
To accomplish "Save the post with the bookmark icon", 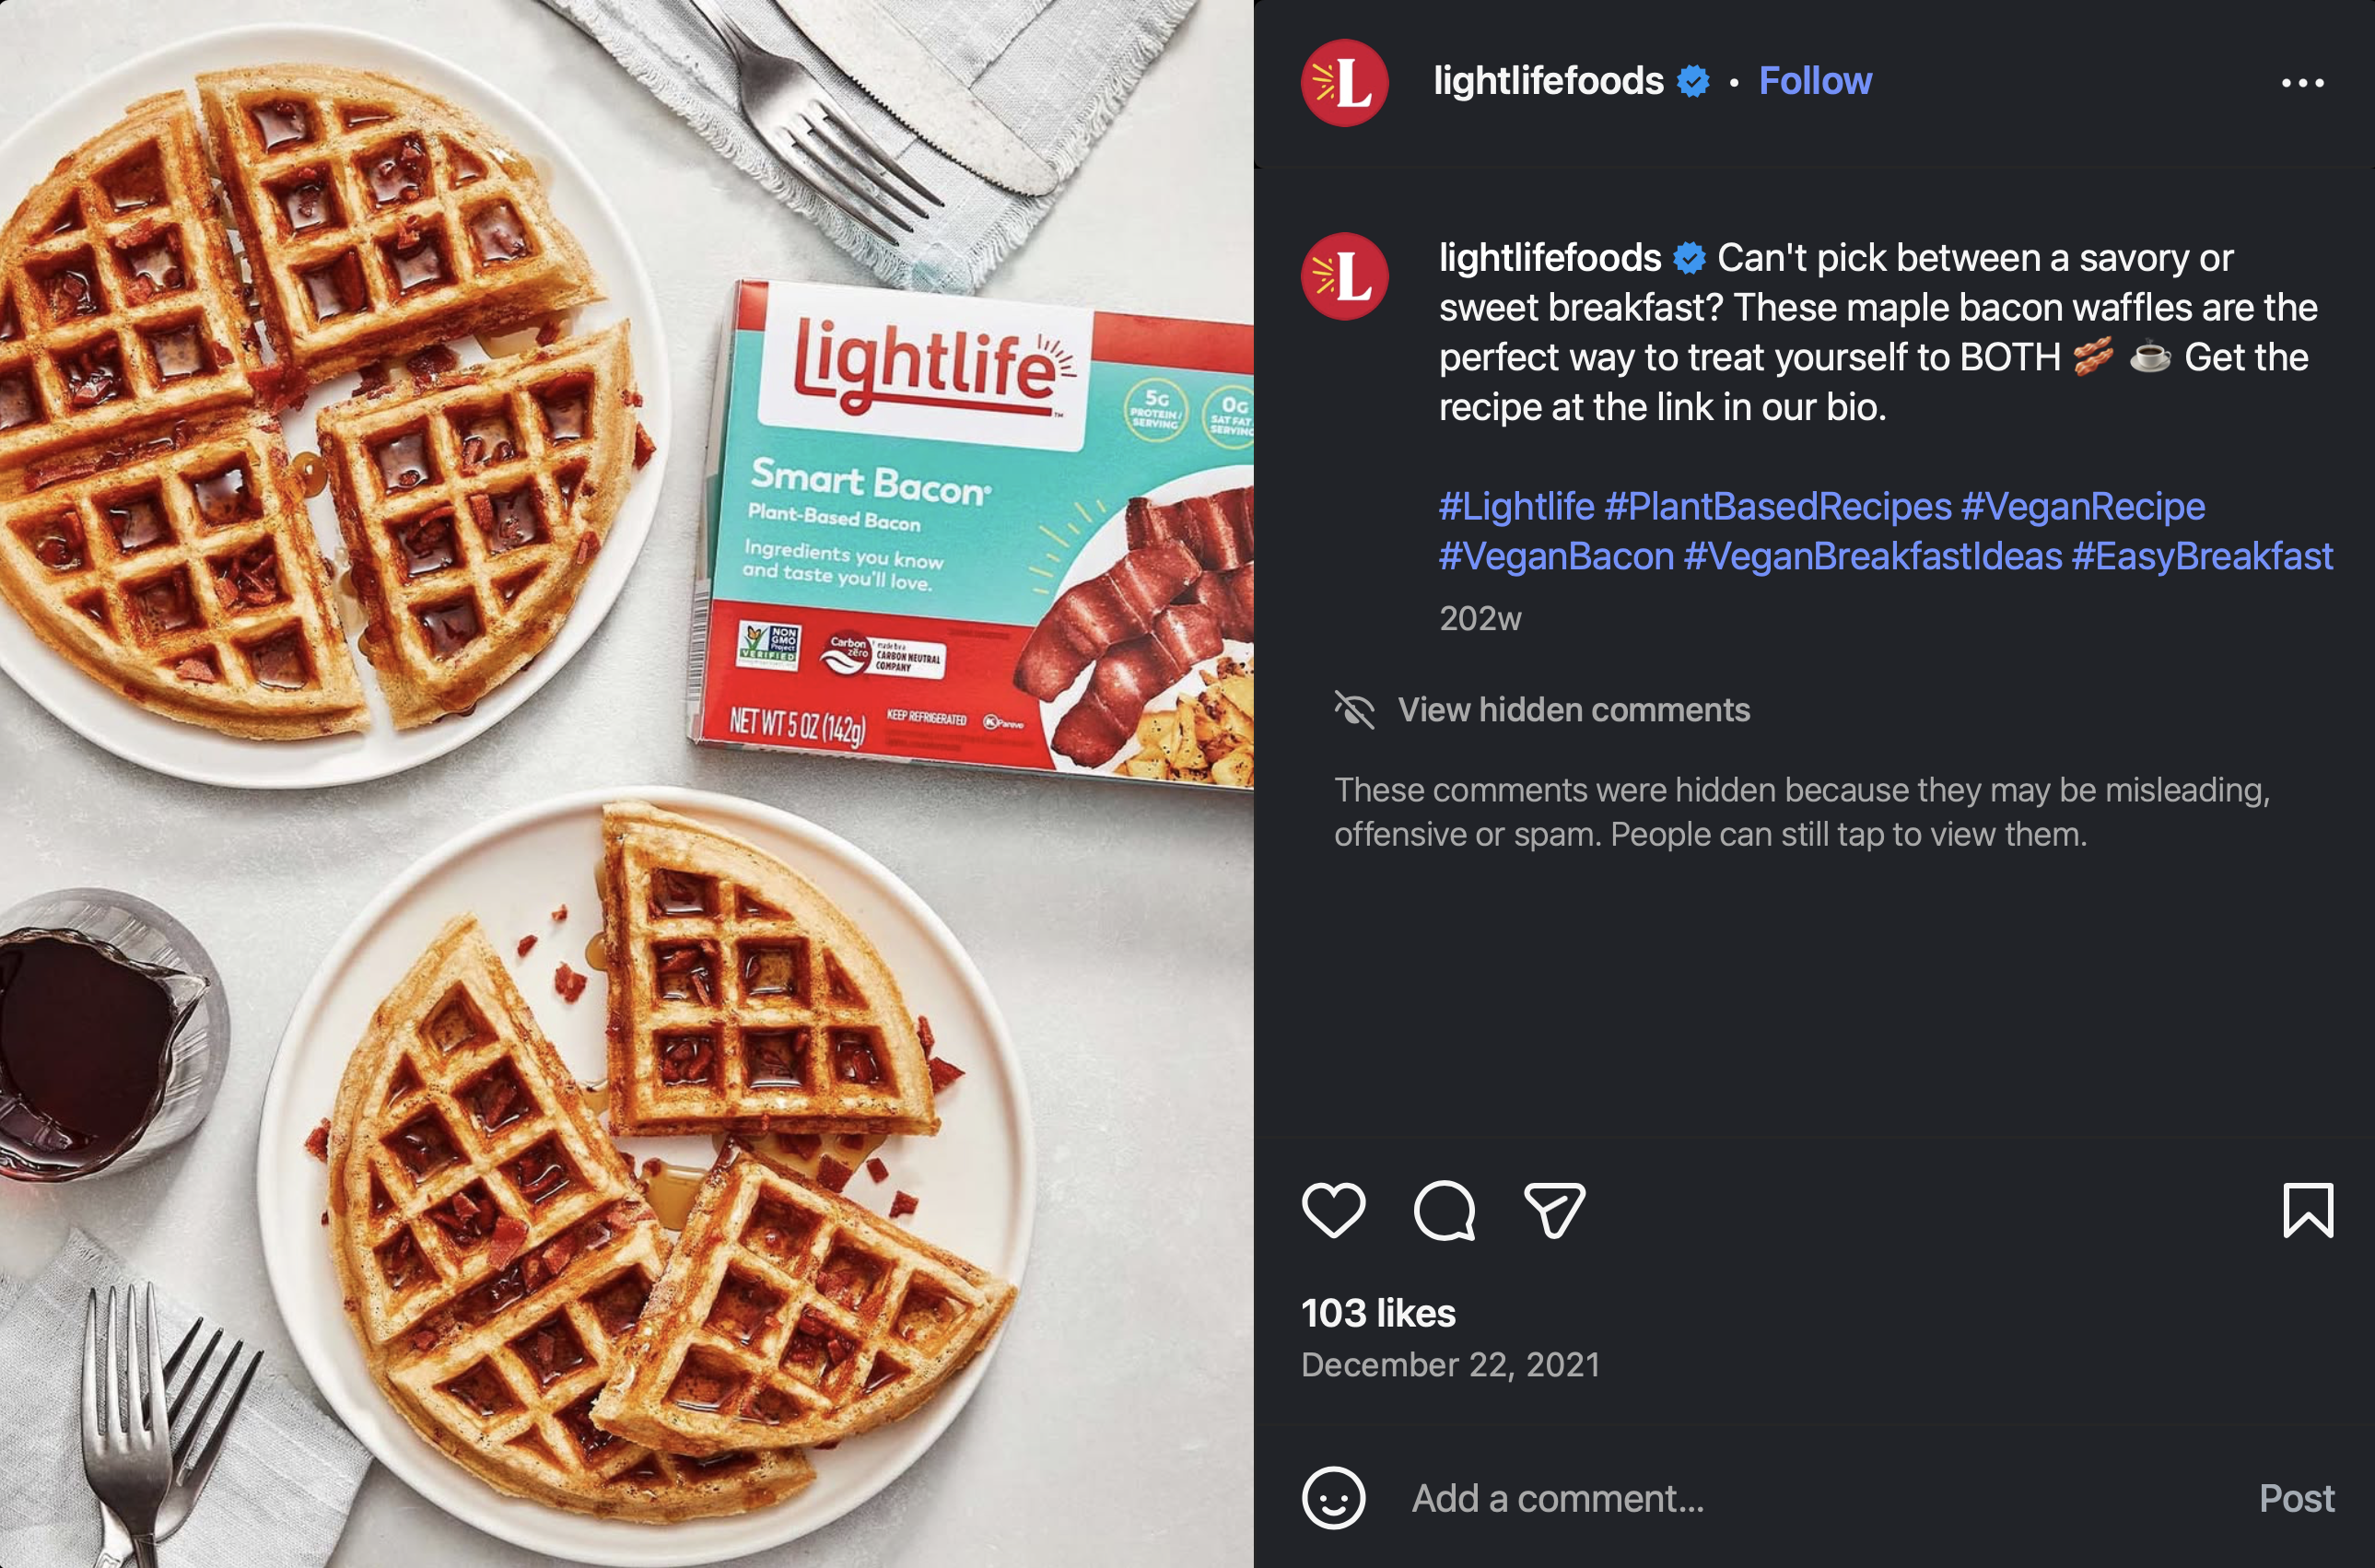I will click(x=2308, y=1210).
